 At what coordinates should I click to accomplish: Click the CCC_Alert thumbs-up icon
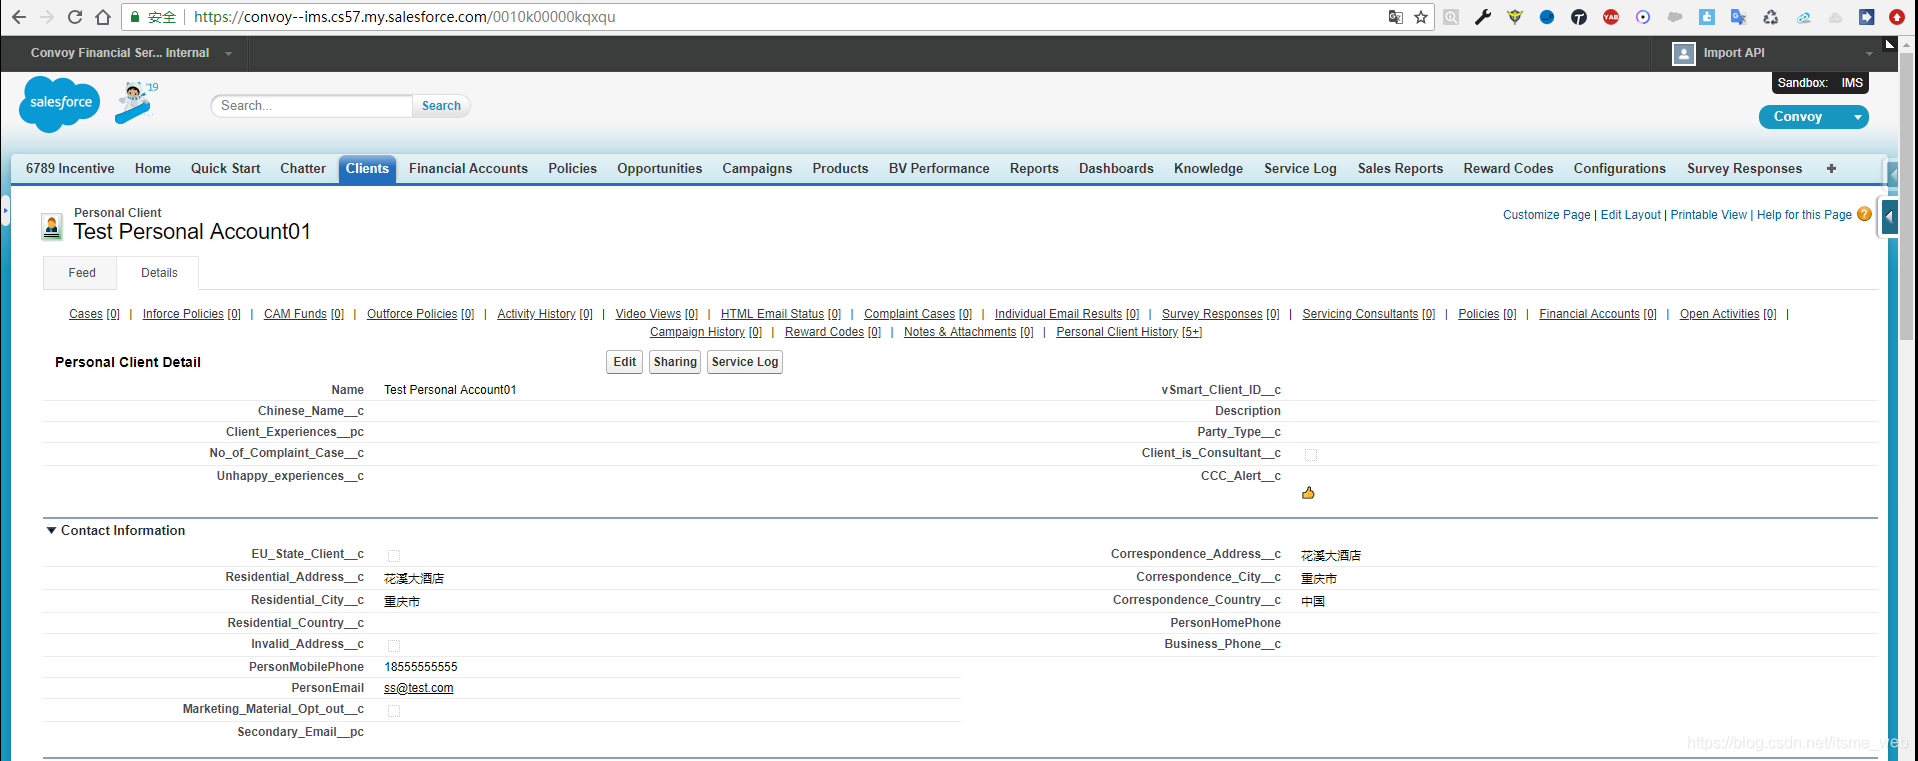1308,493
